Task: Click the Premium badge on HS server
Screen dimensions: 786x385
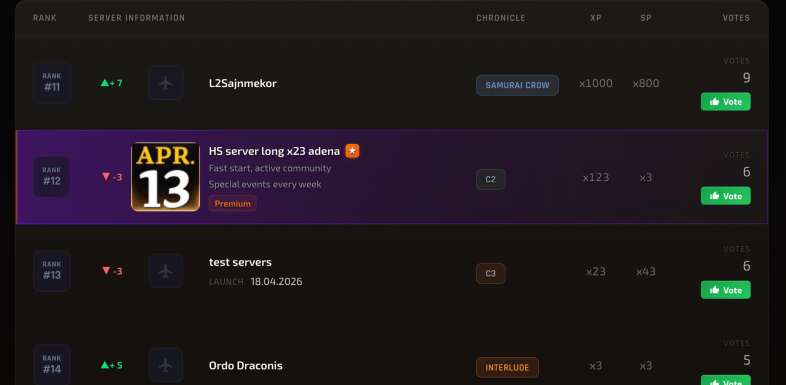Action: click(x=233, y=204)
